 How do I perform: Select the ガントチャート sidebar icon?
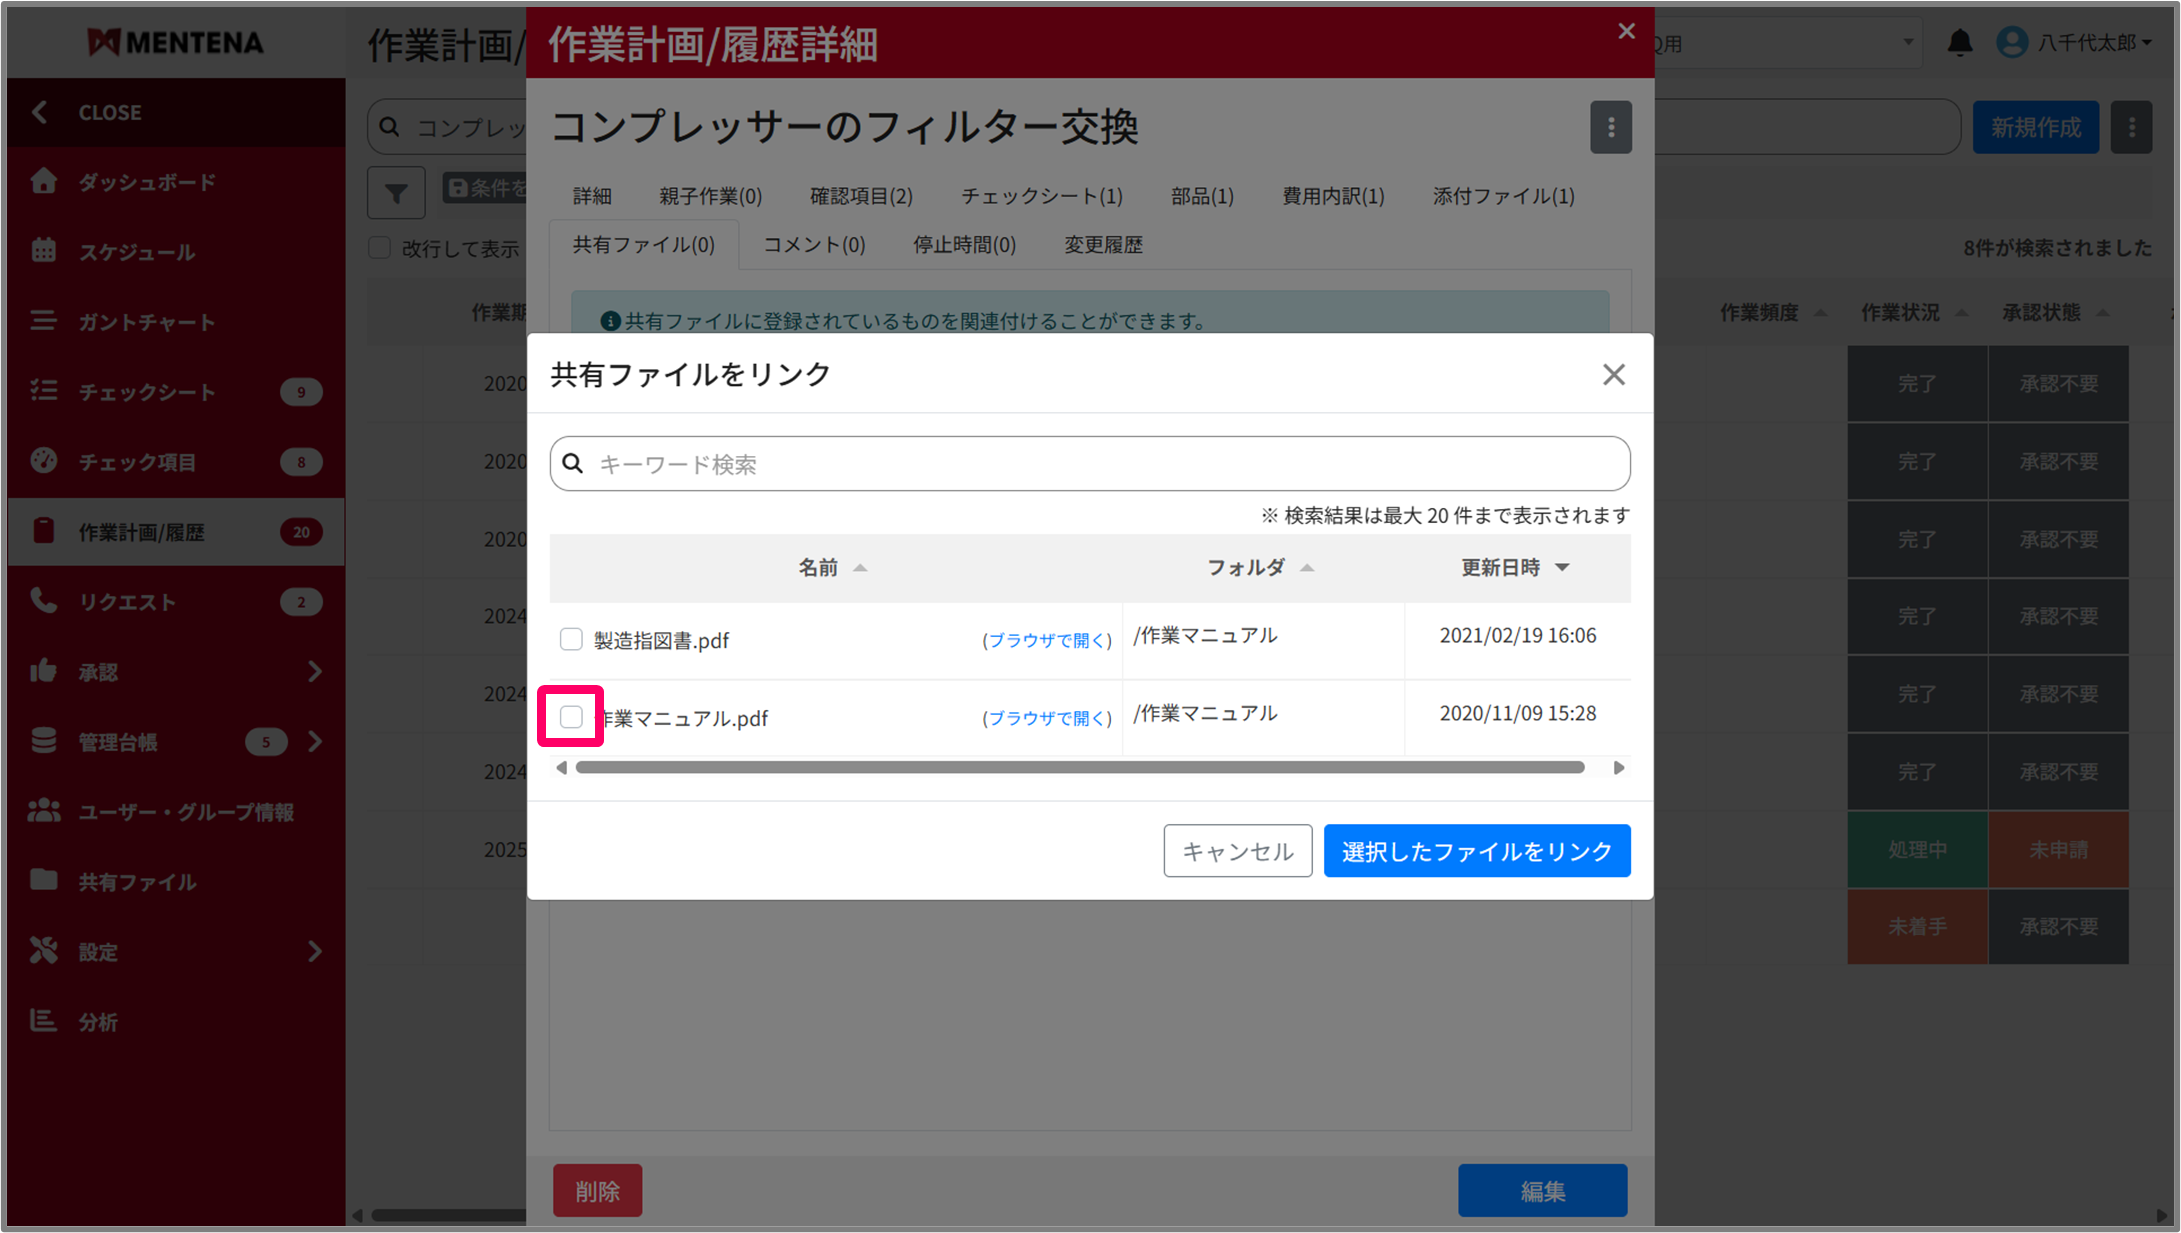[43, 321]
